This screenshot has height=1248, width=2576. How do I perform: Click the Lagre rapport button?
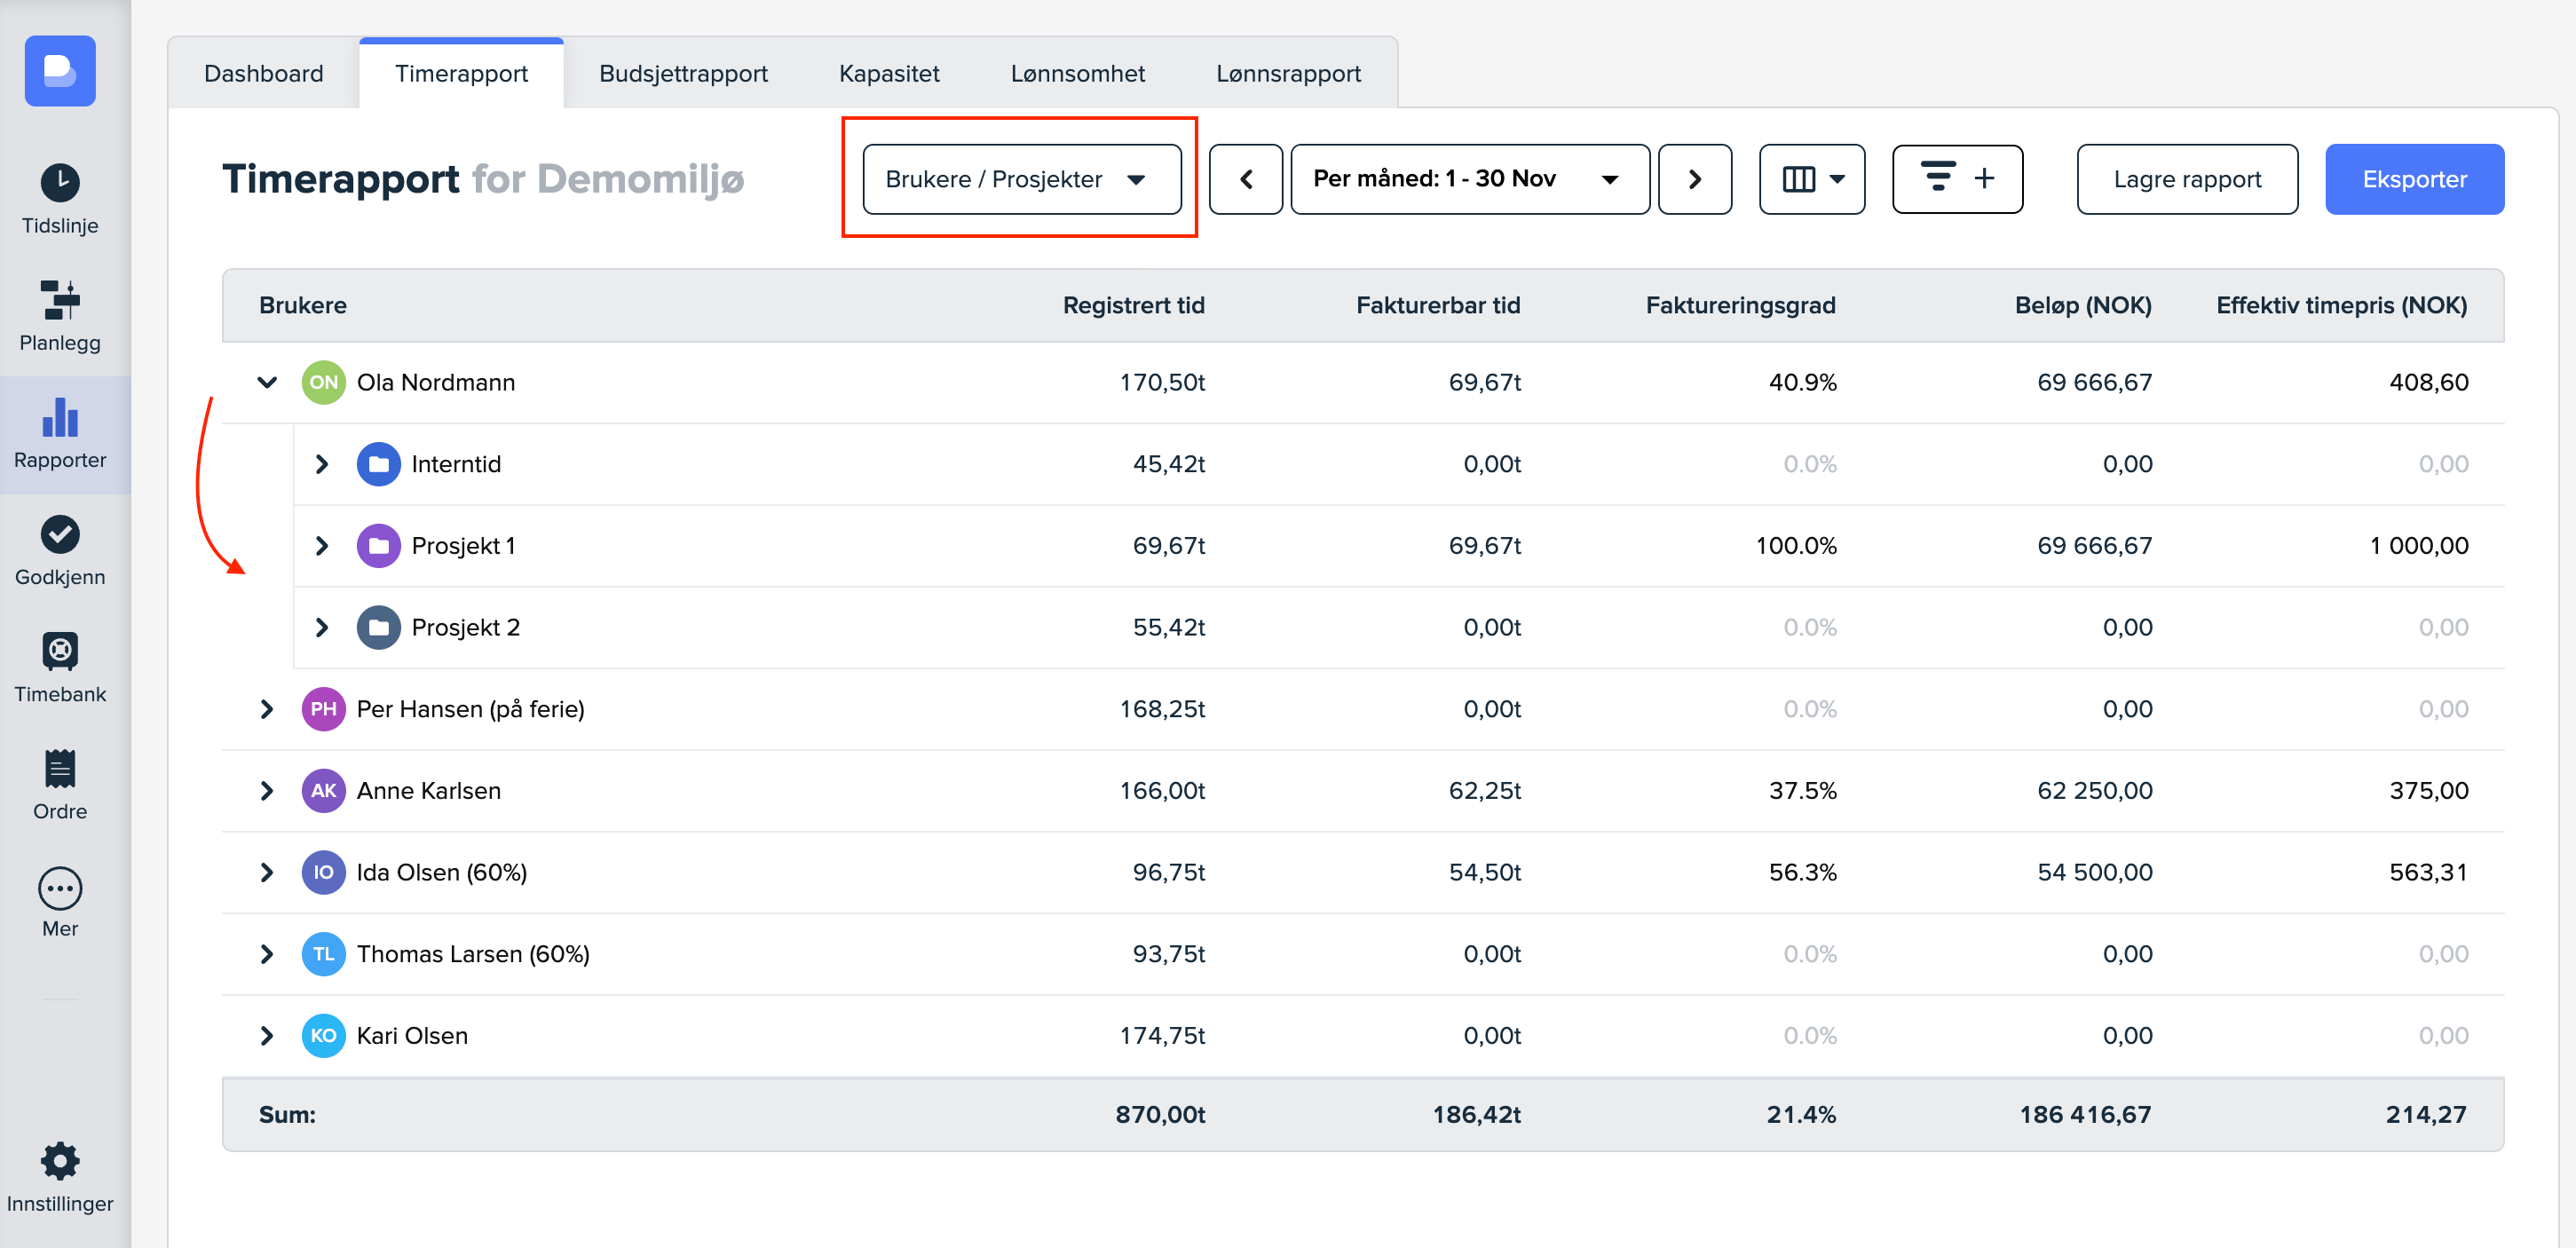2186,179
